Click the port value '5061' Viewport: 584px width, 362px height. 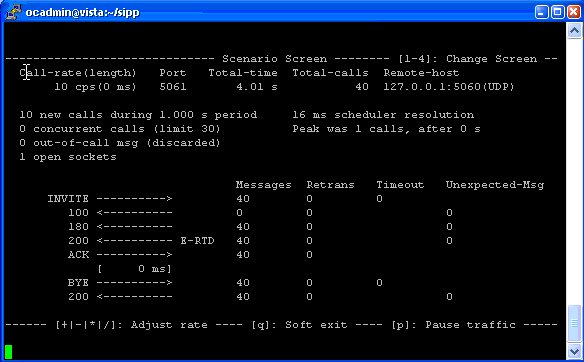pos(173,87)
